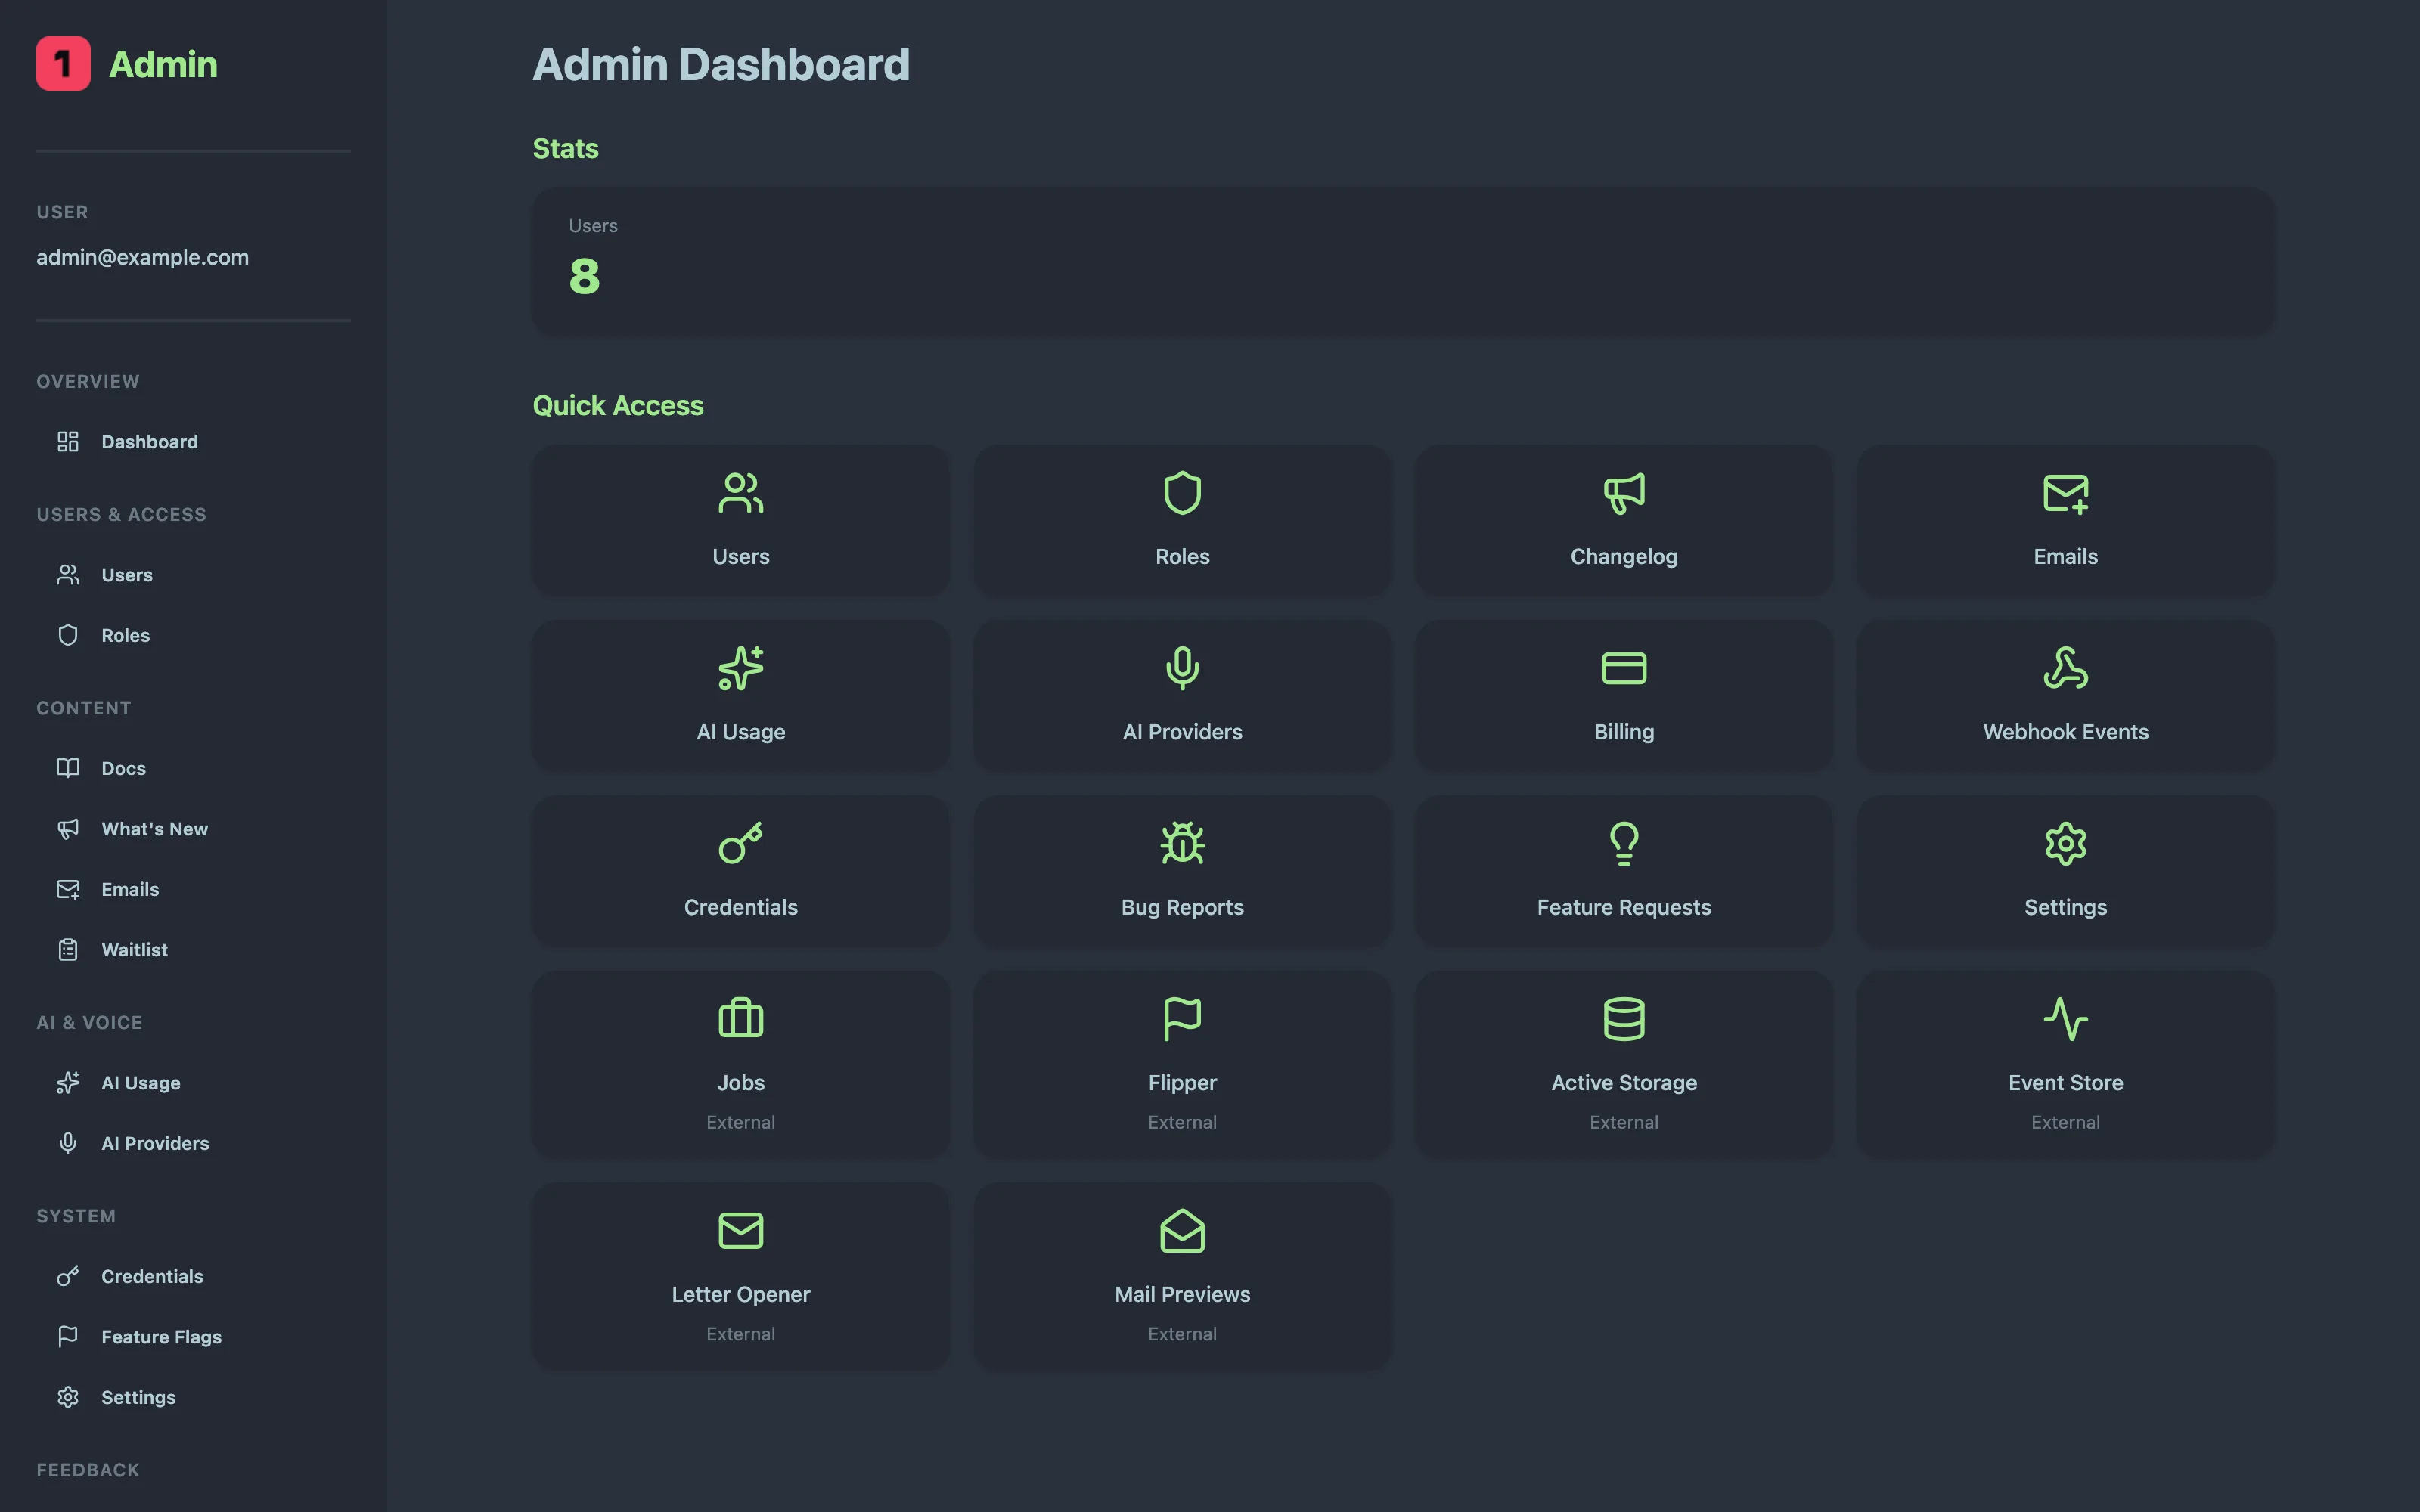Image resolution: width=2420 pixels, height=1512 pixels.
Task: Select Emails in the sidebar Content section
Action: 130,889
